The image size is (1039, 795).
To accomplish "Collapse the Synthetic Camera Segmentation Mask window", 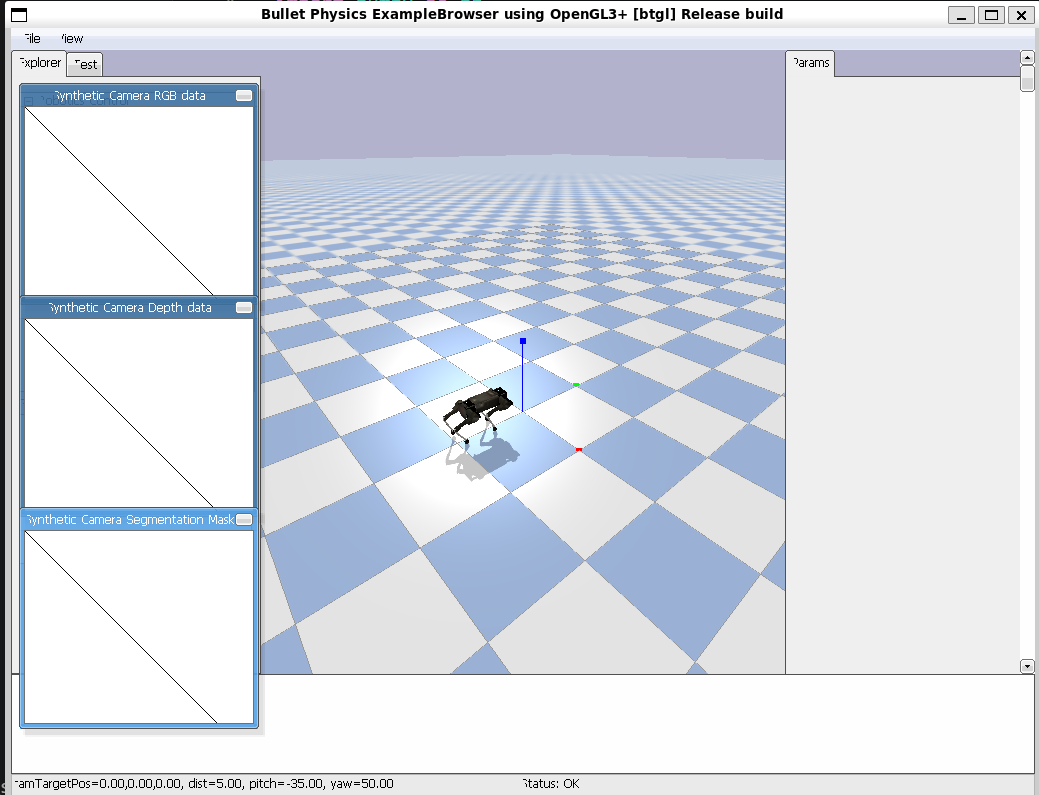I will click(x=244, y=519).
